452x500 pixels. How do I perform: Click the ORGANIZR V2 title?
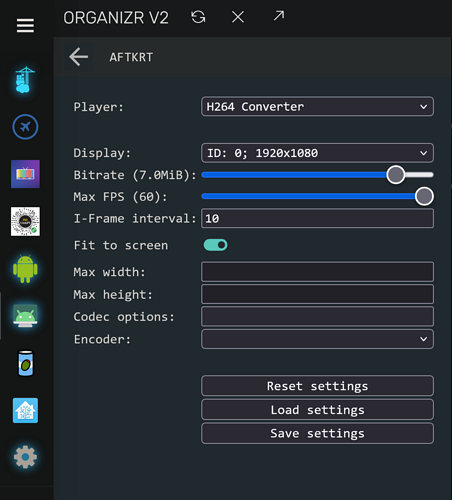[116, 18]
